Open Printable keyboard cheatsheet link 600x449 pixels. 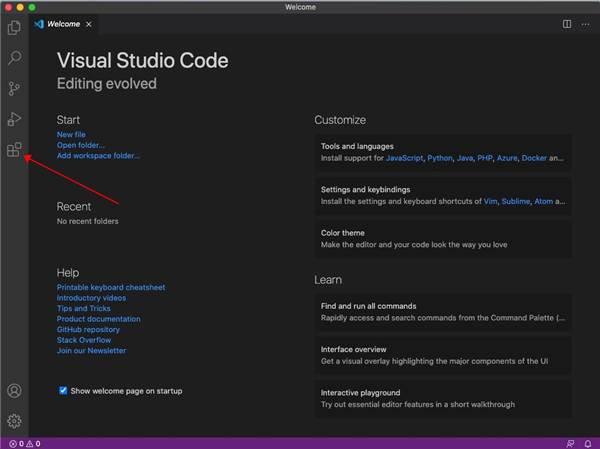pos(111,287)
